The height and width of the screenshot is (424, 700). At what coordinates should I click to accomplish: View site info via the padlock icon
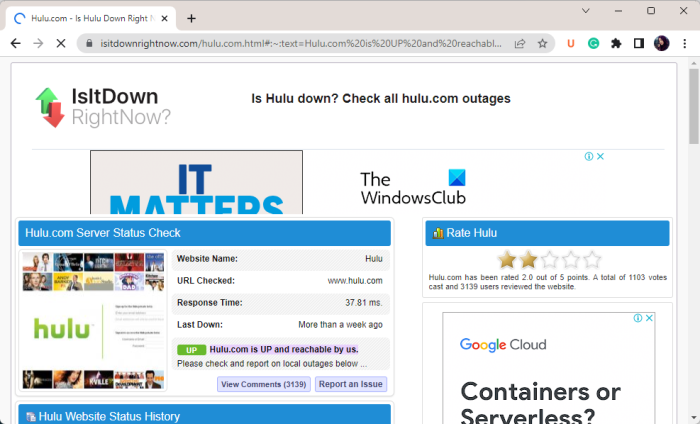point(89,43)
